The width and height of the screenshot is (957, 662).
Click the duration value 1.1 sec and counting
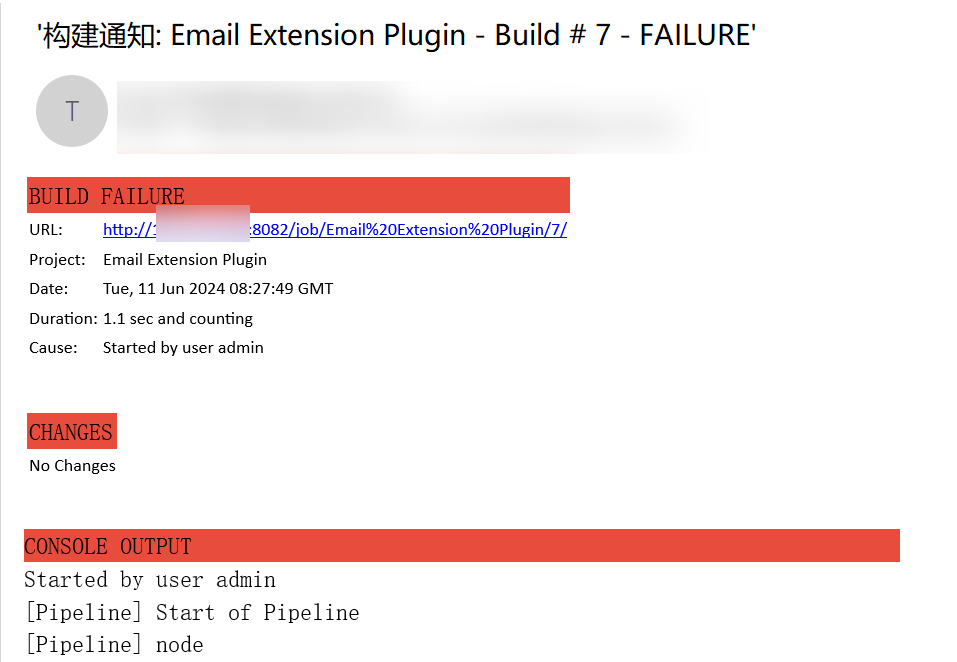tap(178, 319)
